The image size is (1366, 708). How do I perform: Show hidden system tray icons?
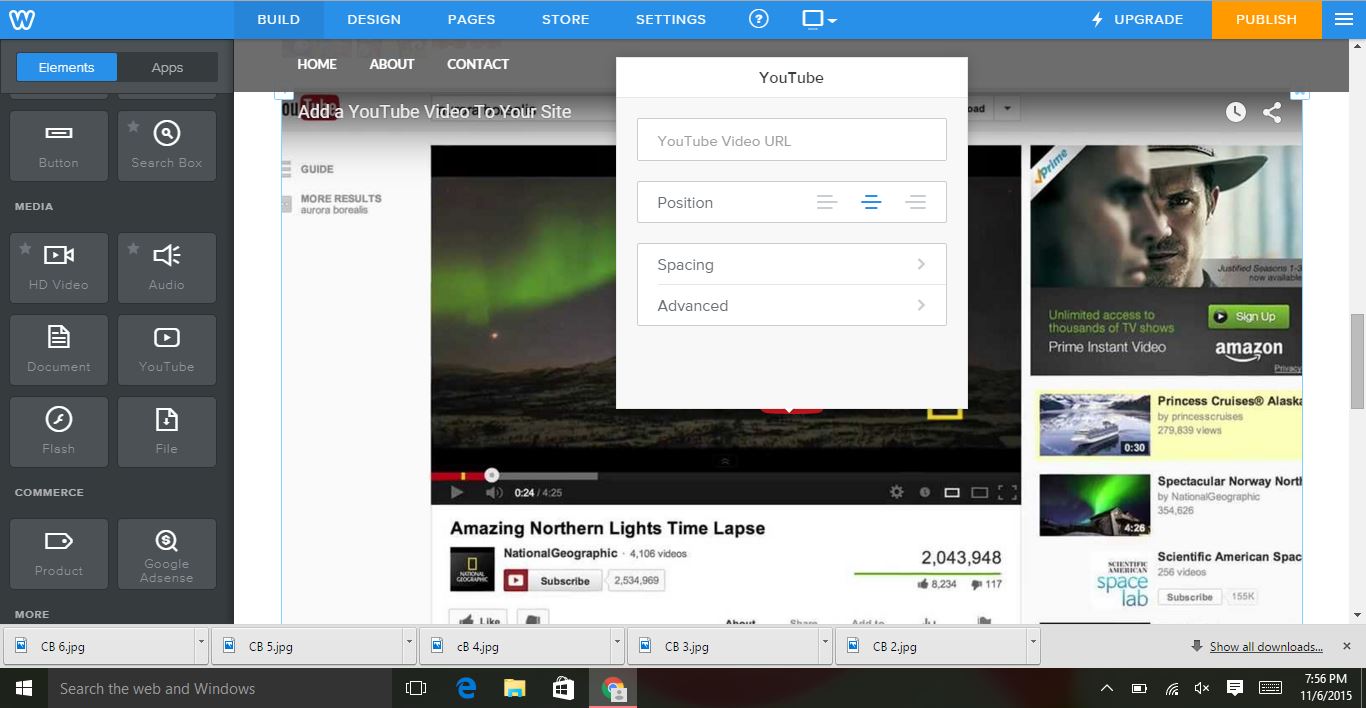1106,688
